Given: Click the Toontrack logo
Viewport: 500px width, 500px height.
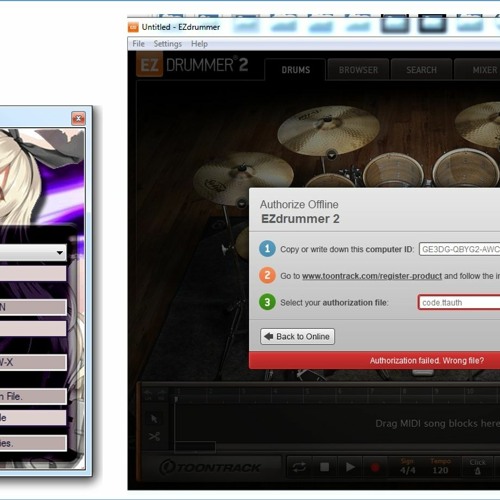Looking at the screenshot, I should click(x=210, y=468).
